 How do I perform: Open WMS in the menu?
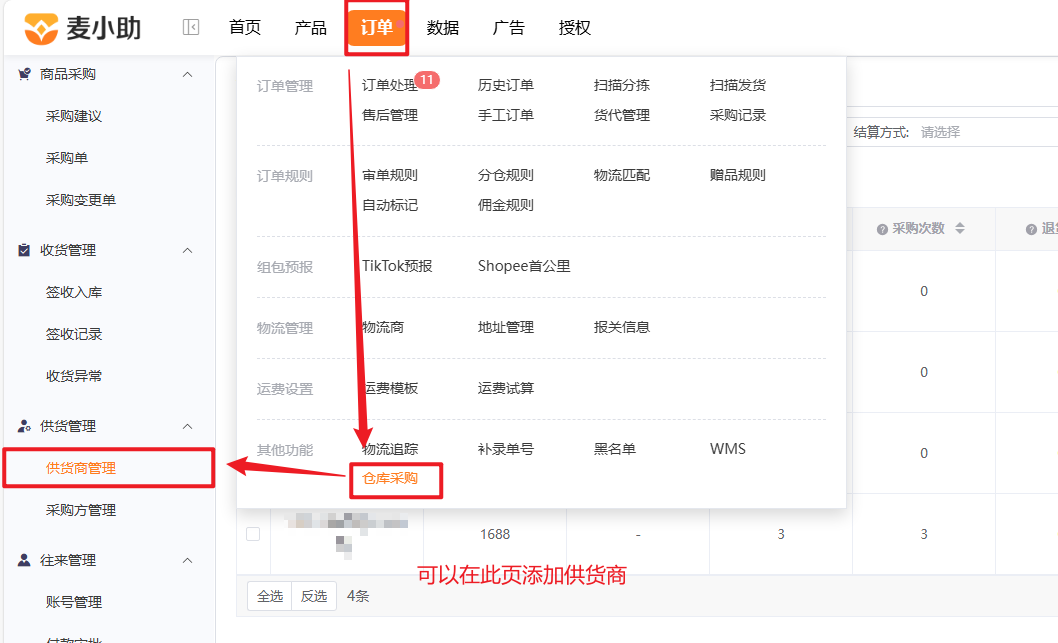[x=727, y=449]
